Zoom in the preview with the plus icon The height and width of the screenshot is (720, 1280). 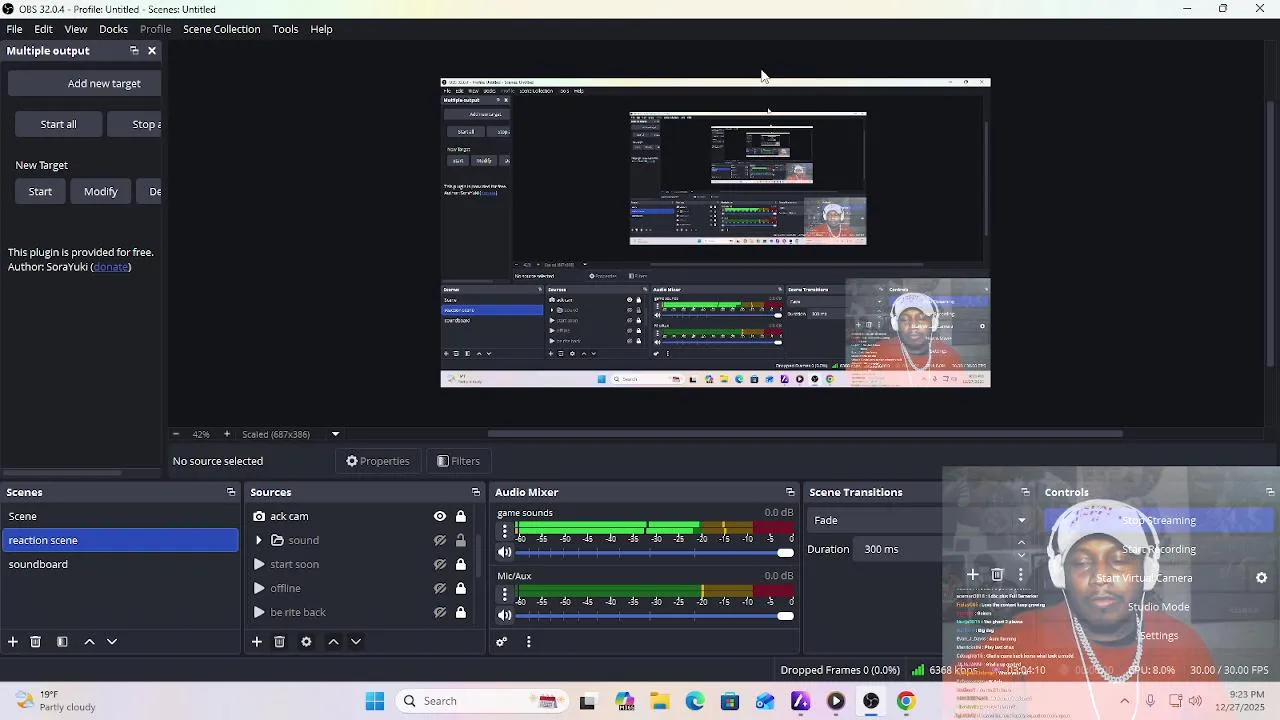click(x=226, y=434)
